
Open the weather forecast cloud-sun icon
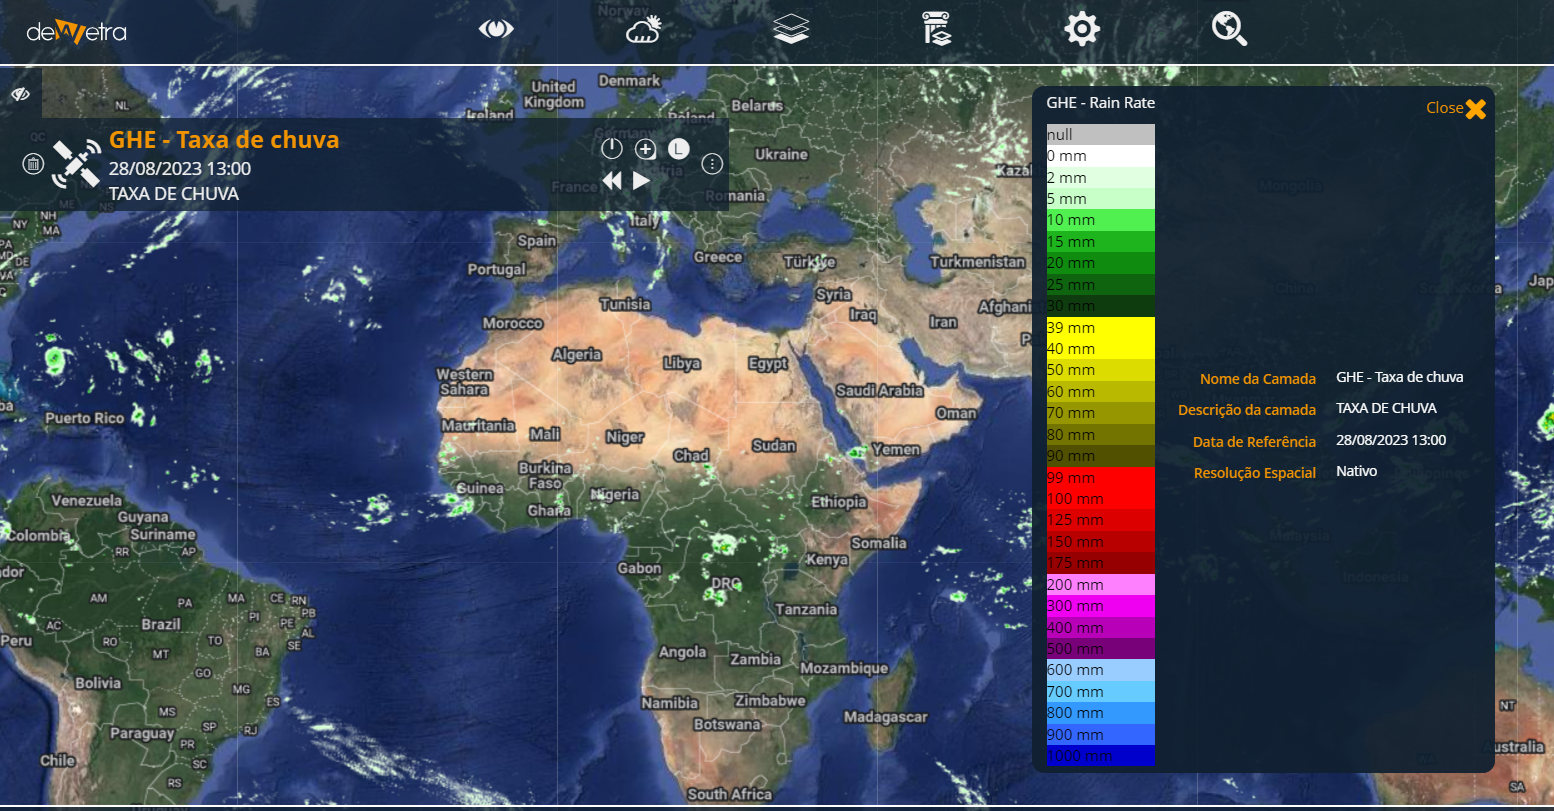click(643, 29)
